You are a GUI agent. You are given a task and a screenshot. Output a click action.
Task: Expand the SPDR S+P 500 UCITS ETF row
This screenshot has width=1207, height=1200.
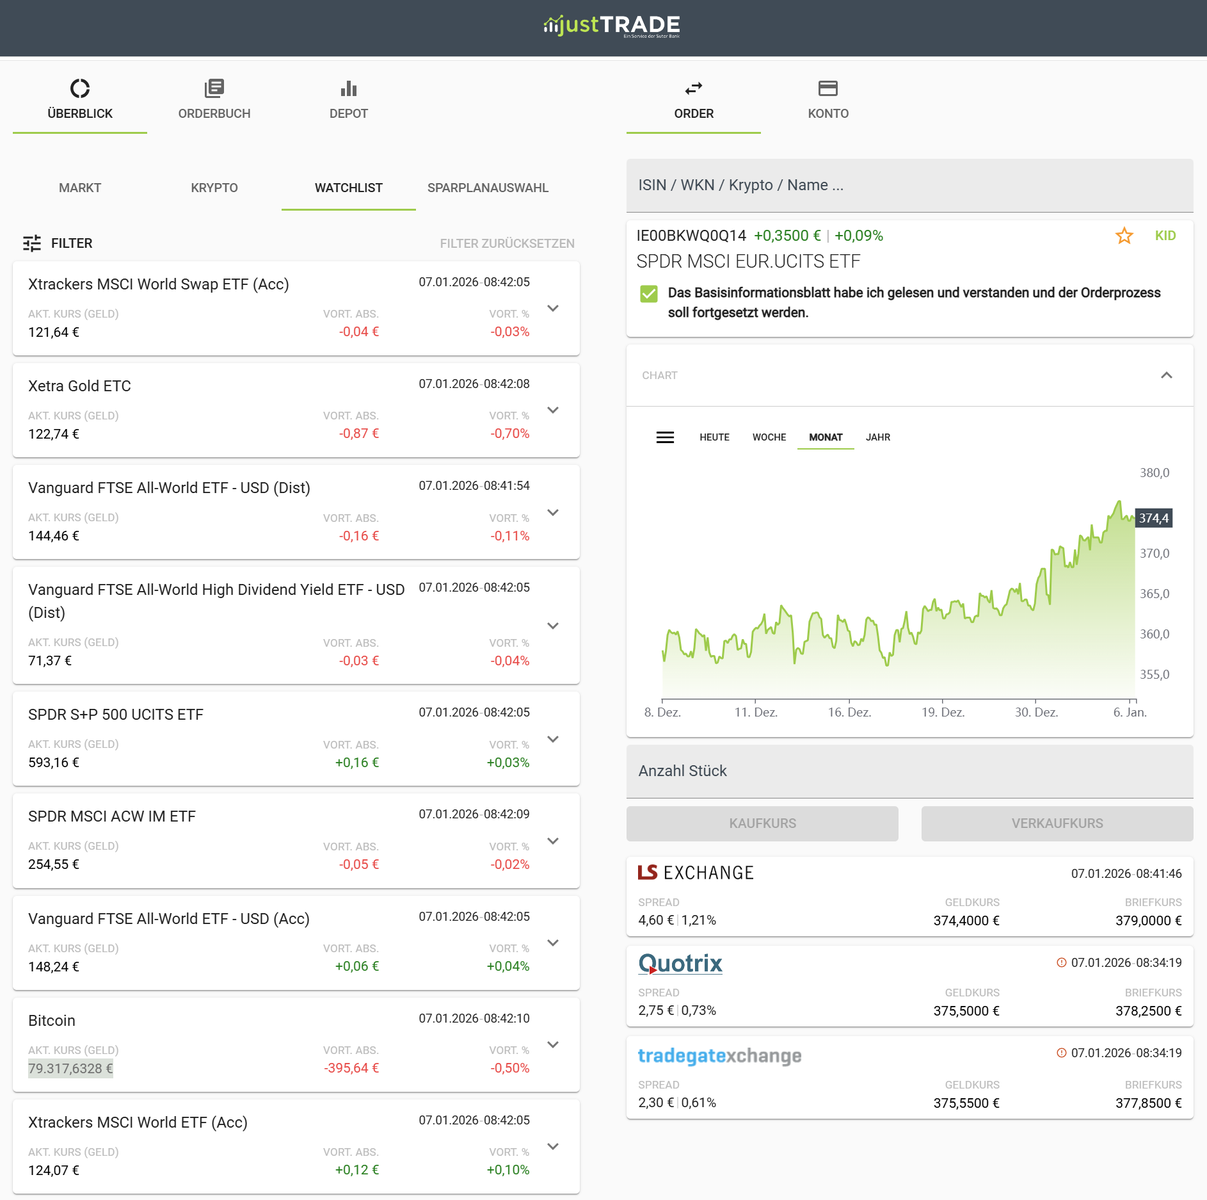[x=553, y=739]
